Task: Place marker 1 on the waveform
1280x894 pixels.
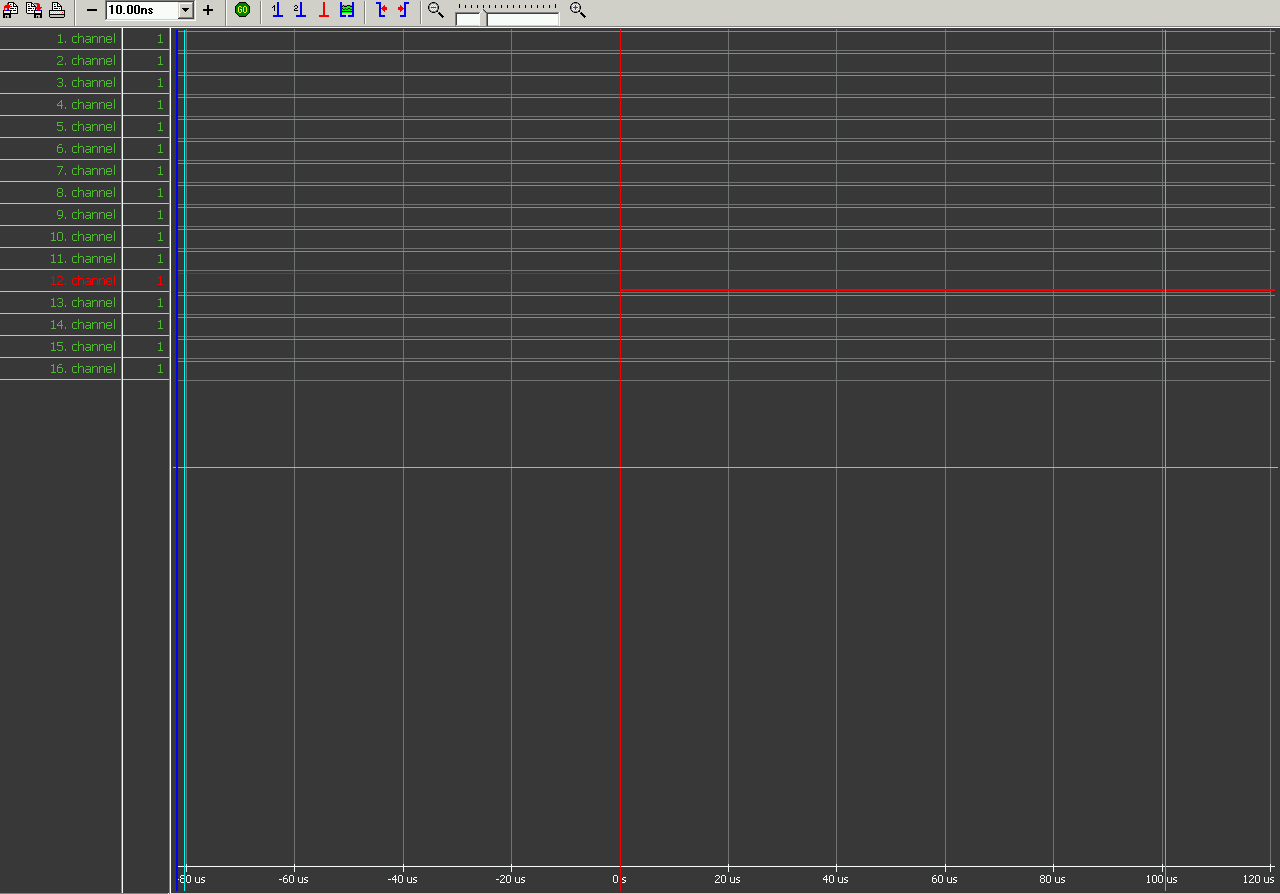Action: [277, 10]
